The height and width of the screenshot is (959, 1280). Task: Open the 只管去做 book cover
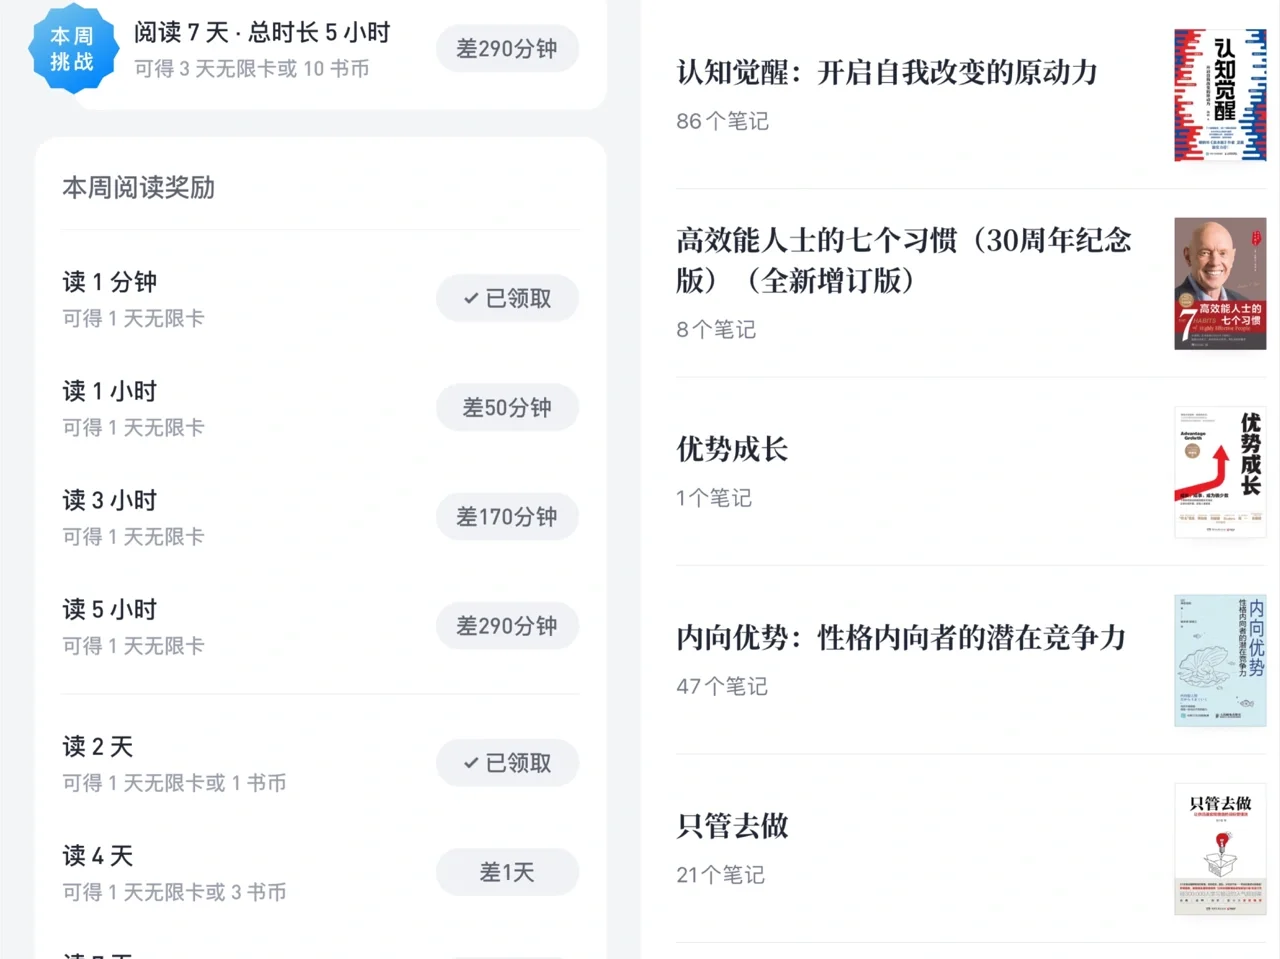pyautogui.click(x=1219, y=848)
